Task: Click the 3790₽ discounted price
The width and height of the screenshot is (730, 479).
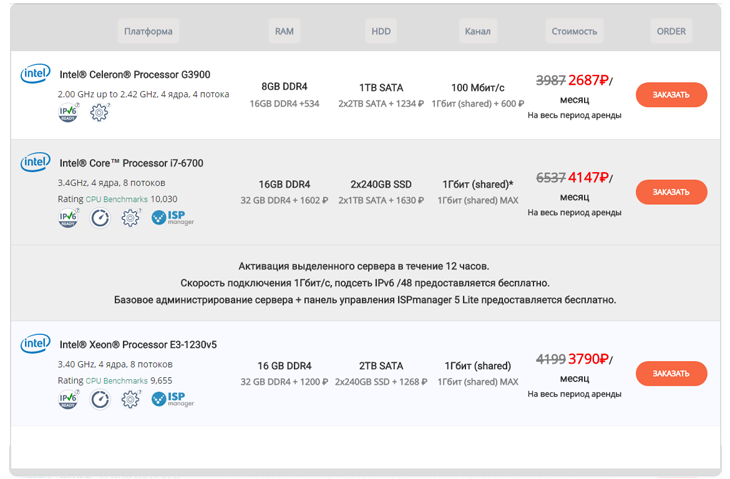Action: 588,359
